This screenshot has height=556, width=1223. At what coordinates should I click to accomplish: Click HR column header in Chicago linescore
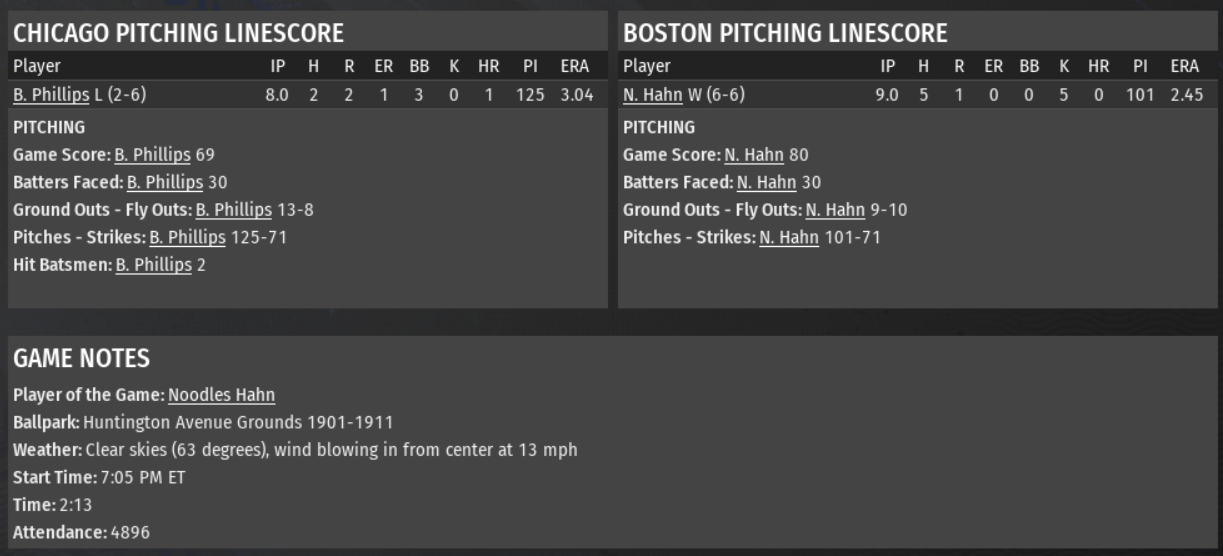(488, 67)
